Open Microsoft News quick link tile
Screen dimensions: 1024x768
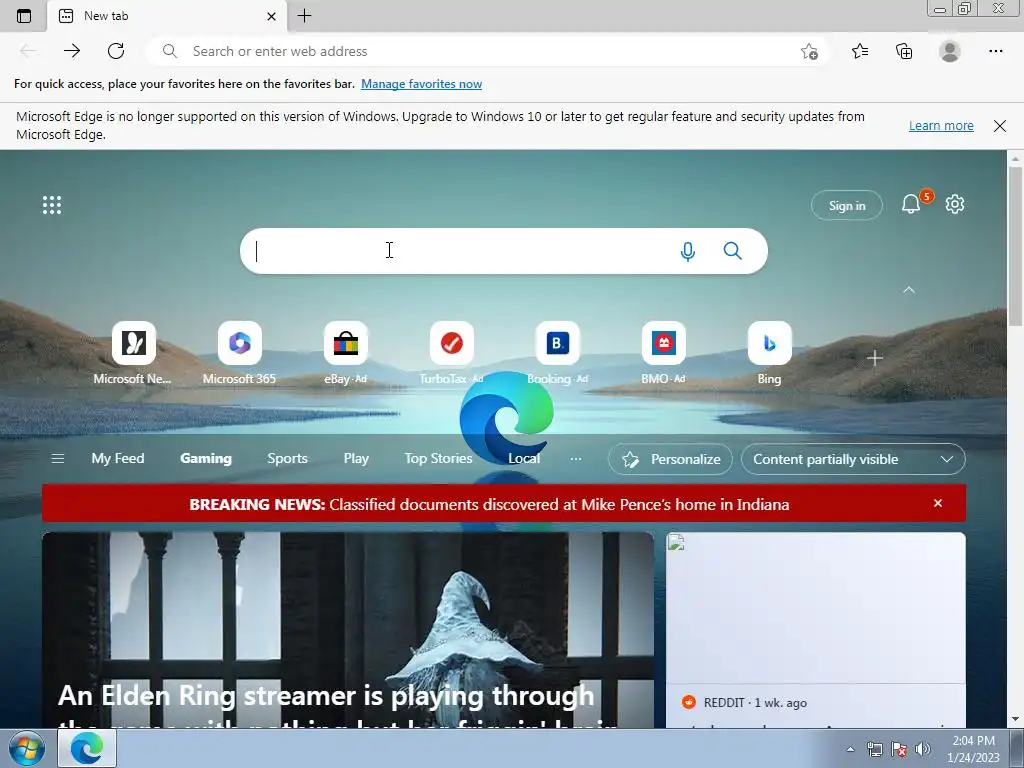click(133, 353)
